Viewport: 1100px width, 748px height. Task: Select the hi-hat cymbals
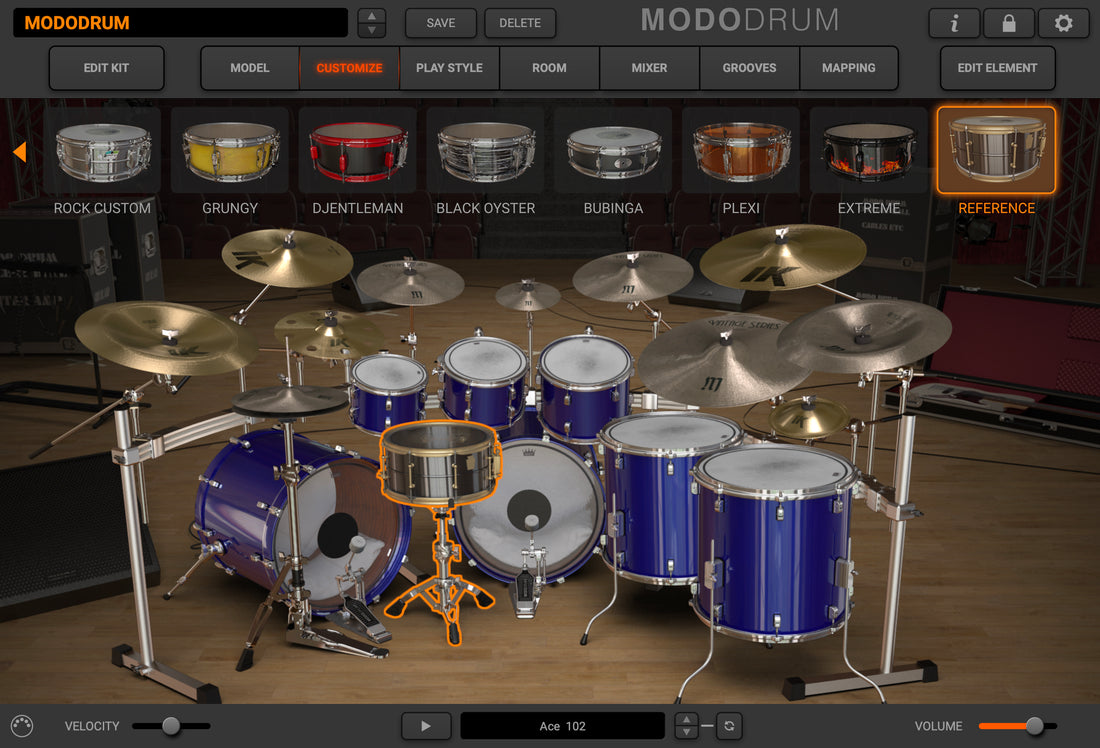pyautogui.click(x=290, y=401)
